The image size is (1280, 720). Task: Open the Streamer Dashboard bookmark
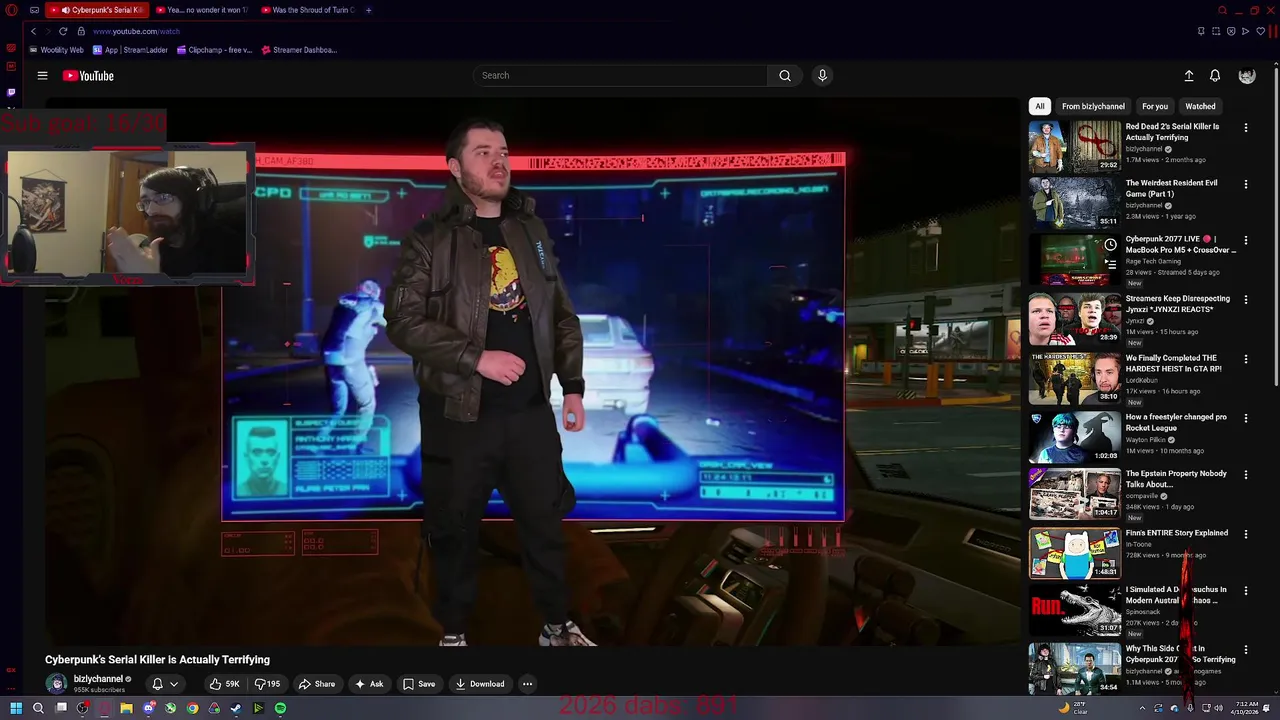(299, 50)
